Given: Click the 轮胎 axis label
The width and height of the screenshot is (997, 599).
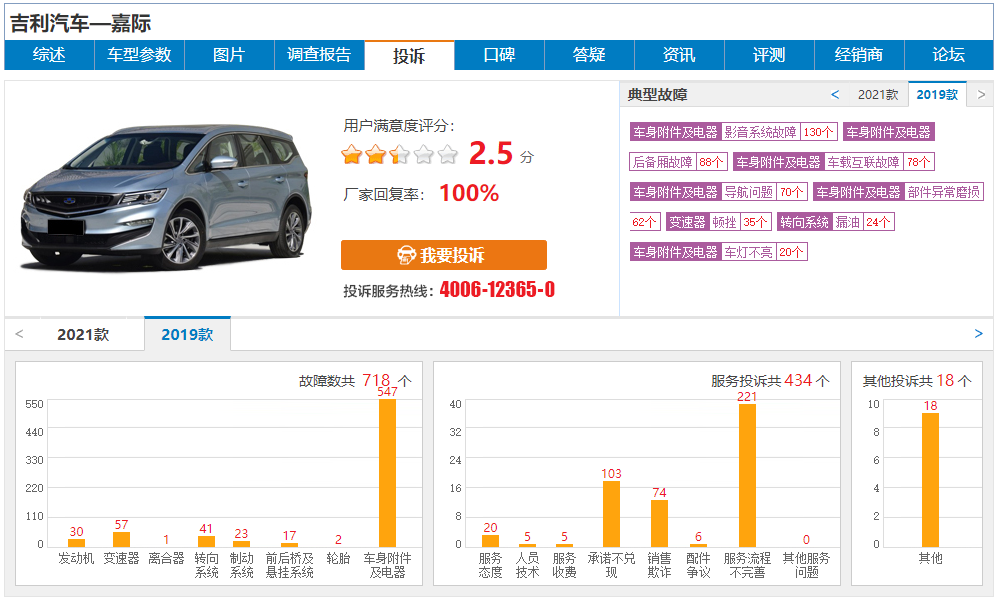Looking at the screenshot, I should tap(338, 558).
